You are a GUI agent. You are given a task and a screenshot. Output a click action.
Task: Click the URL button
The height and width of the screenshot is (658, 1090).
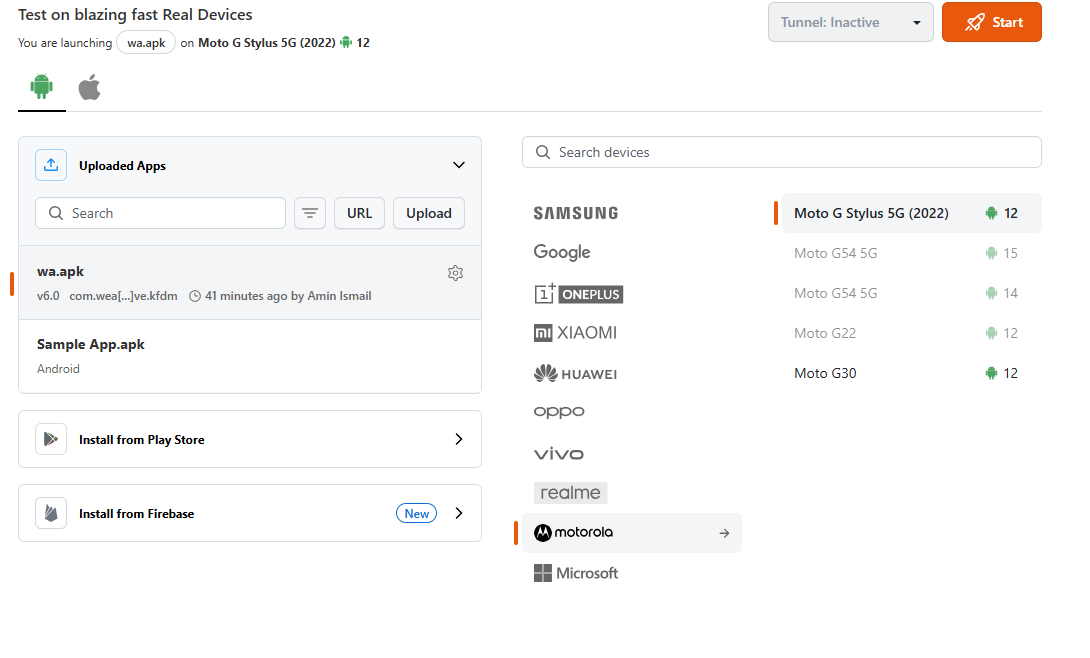point(359,213)
